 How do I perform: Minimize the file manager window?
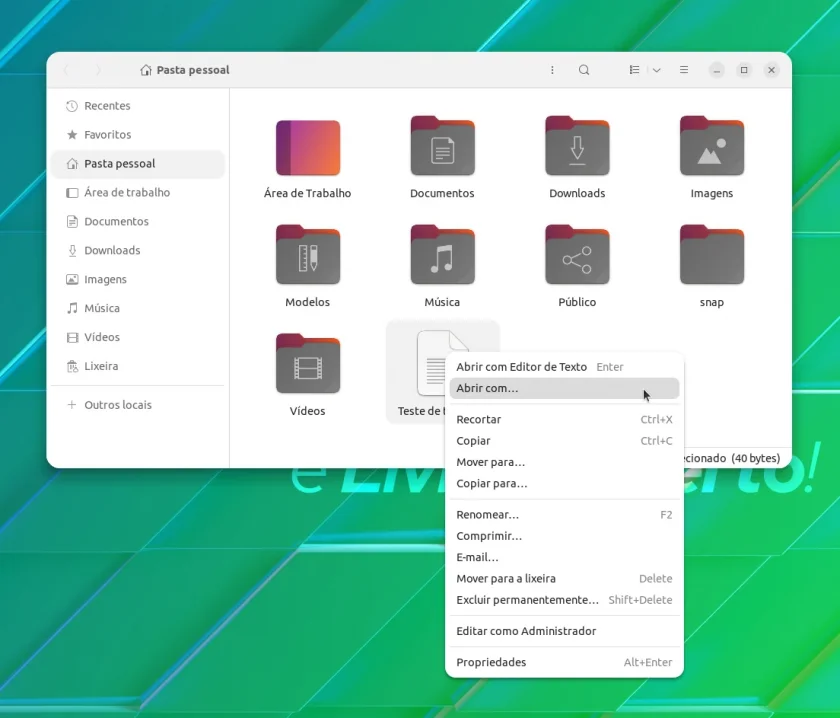717,70
